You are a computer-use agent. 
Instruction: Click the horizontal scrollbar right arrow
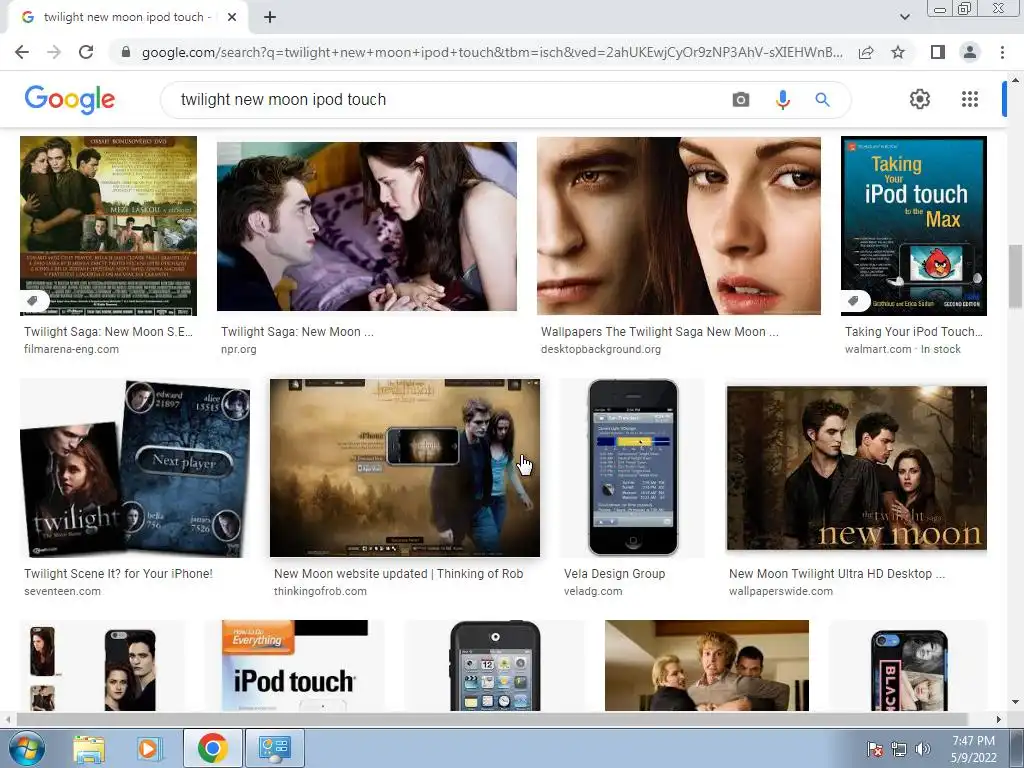coord(998,719)
